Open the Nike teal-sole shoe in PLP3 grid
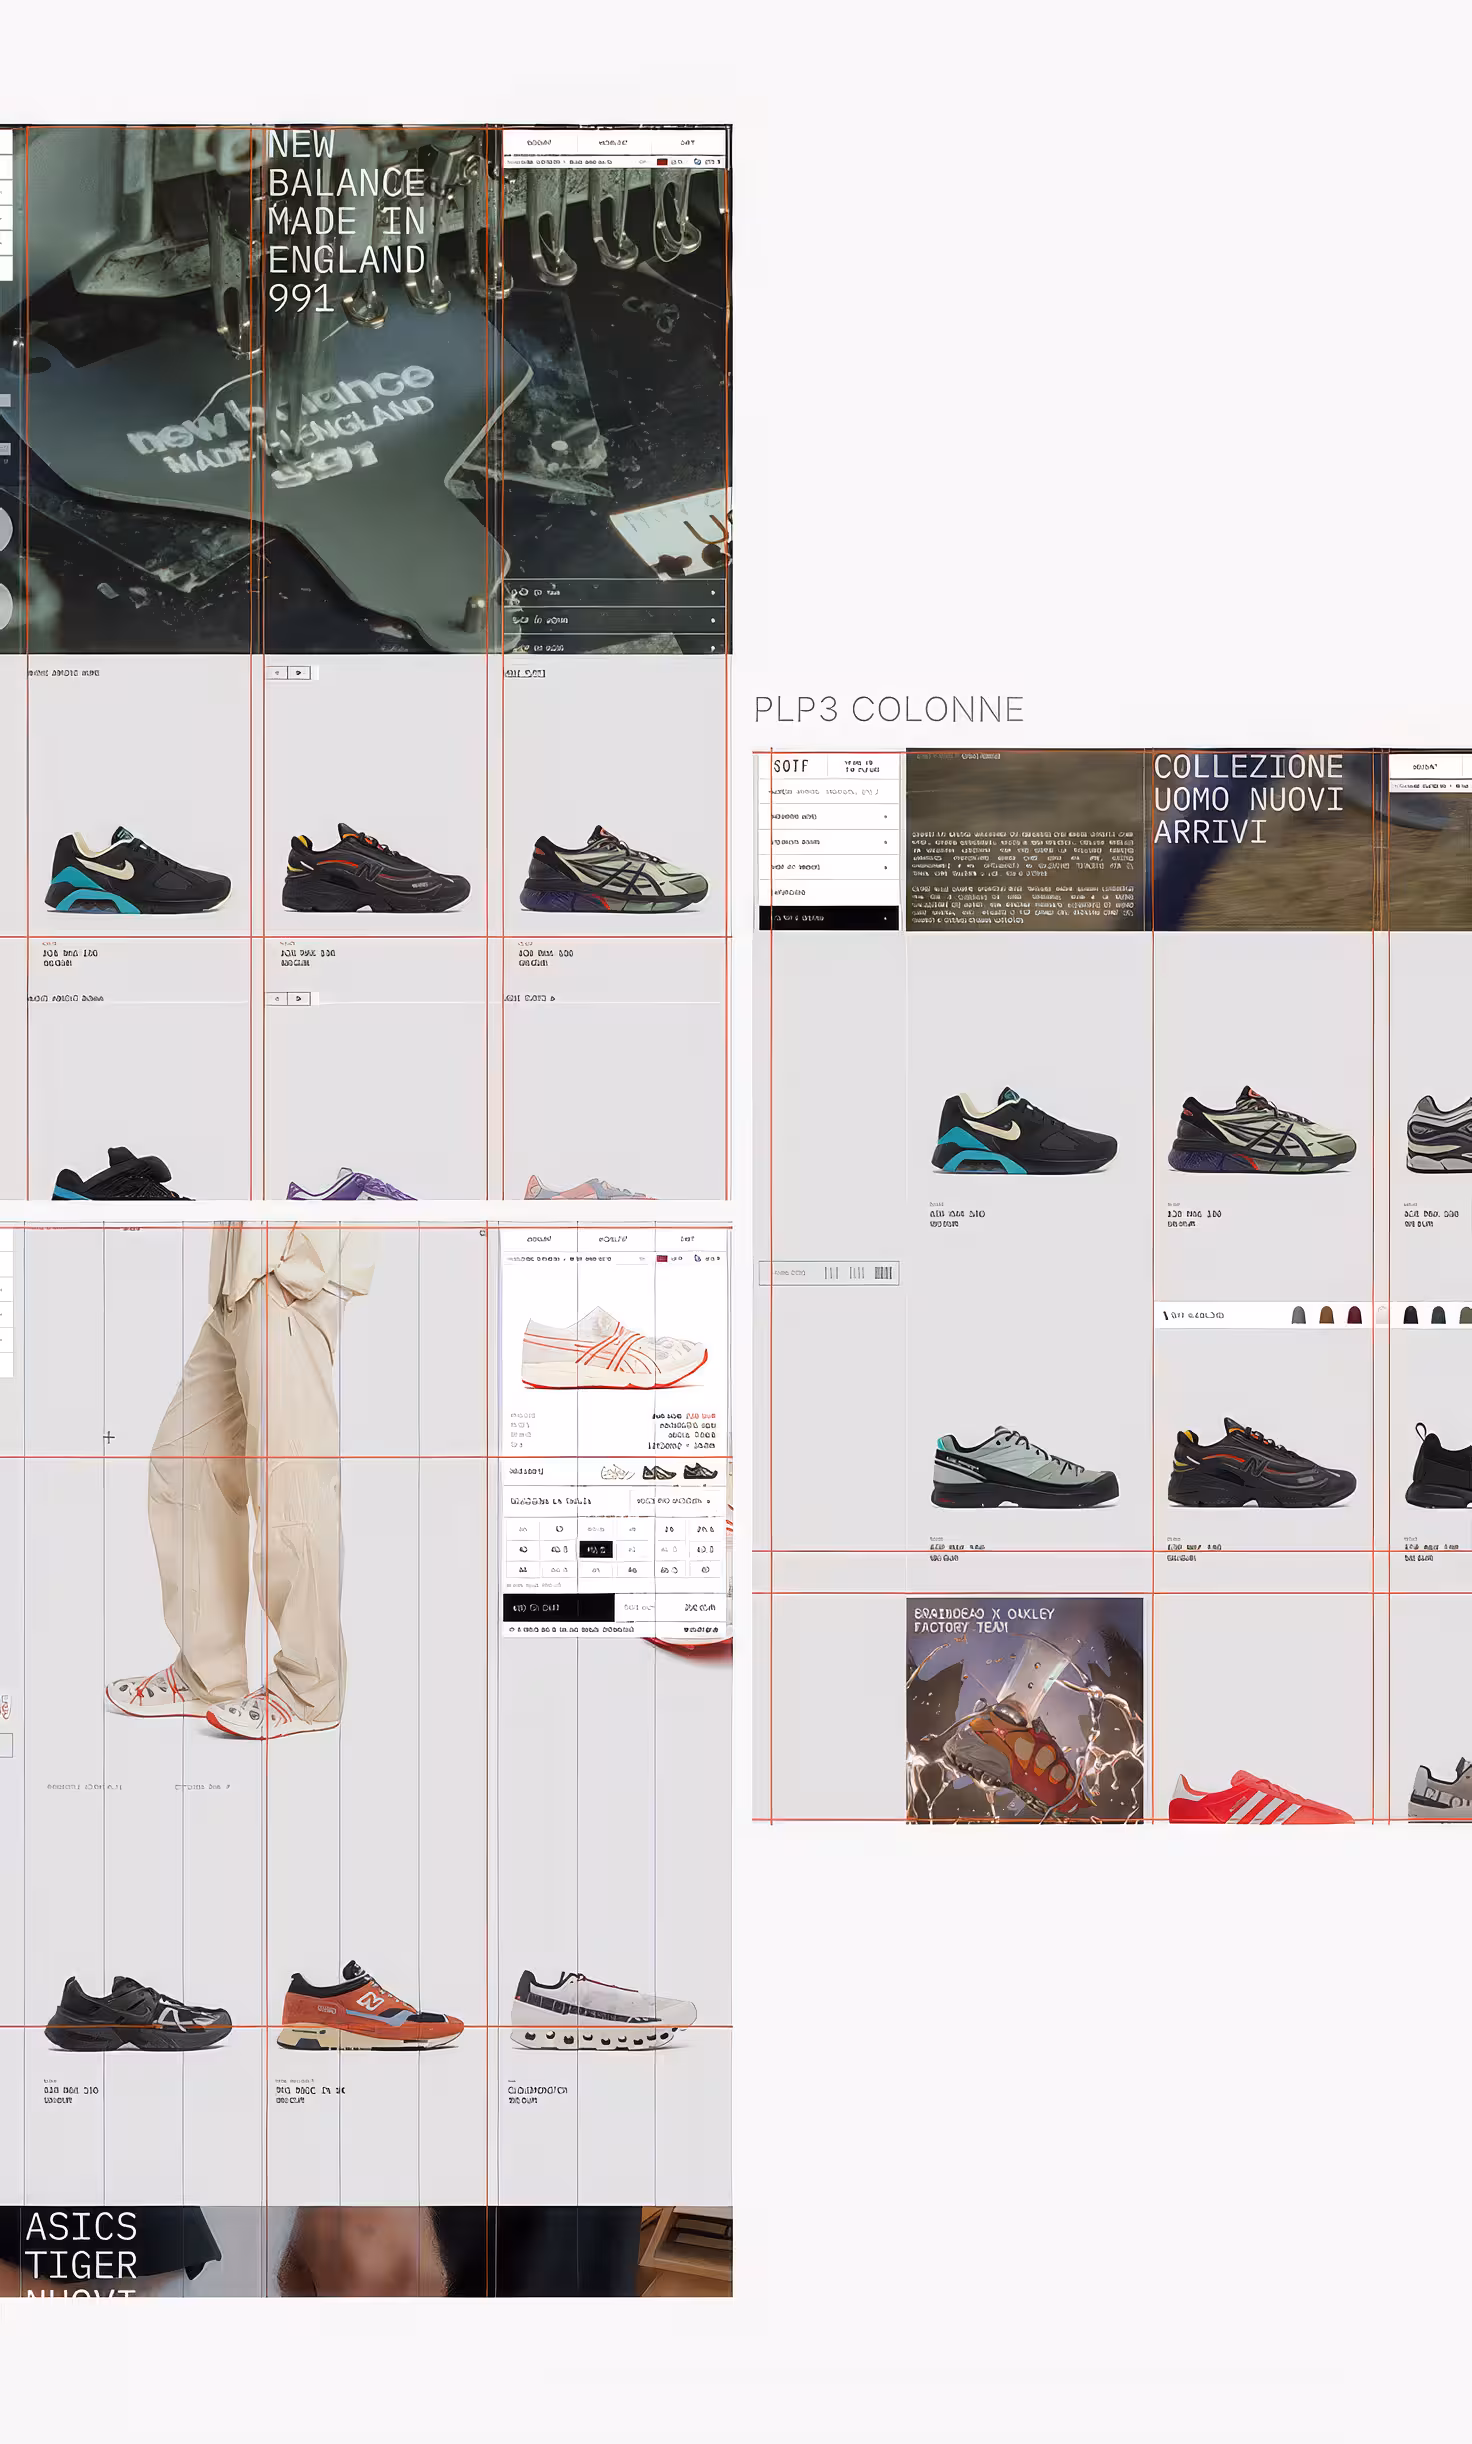The height and width of the screenshot is (2444, 1472). click(x=1024, y=1132)
